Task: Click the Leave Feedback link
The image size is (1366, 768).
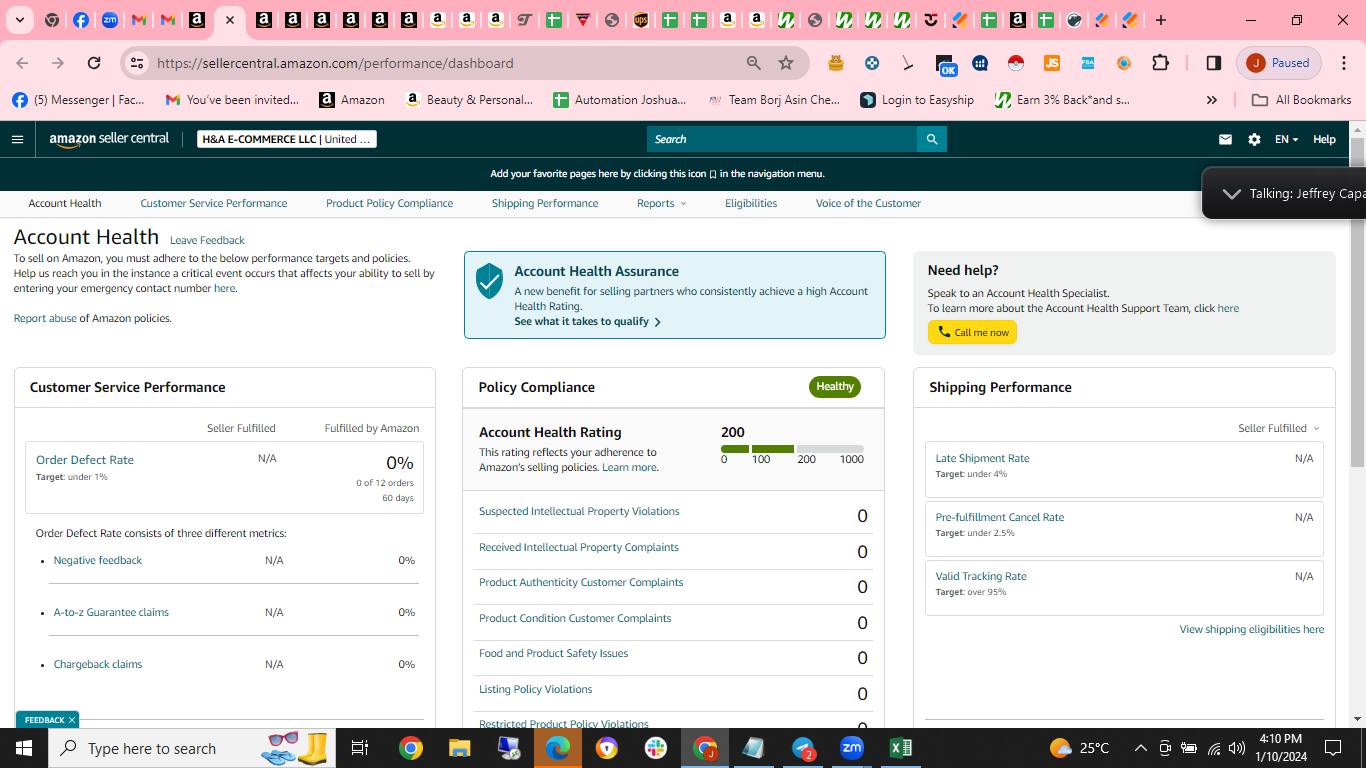Action: (207, 240)
